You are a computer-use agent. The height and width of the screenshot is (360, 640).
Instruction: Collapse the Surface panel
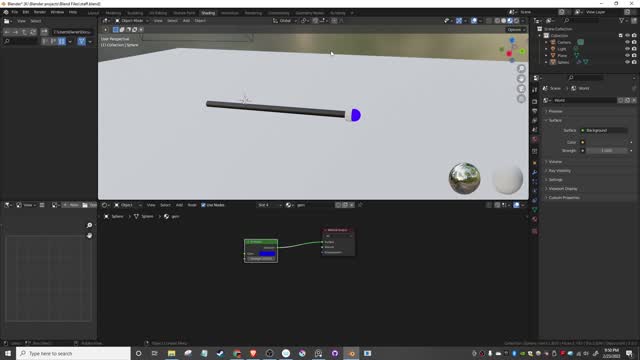tap(555, 120)
